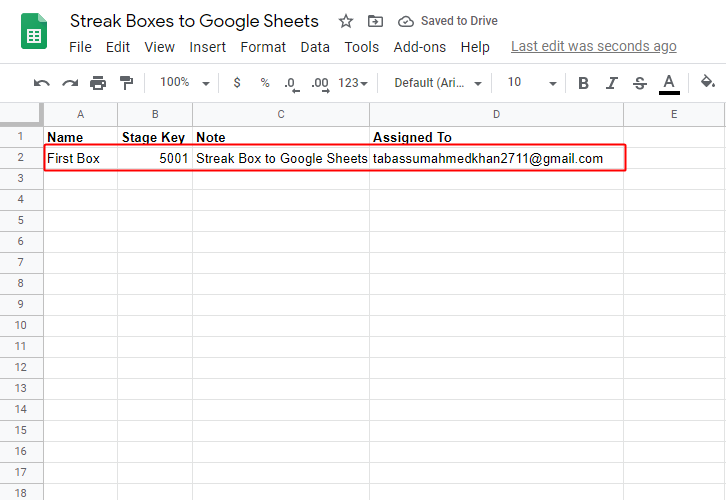Open the fill color bucket

(x=707, y=82)
